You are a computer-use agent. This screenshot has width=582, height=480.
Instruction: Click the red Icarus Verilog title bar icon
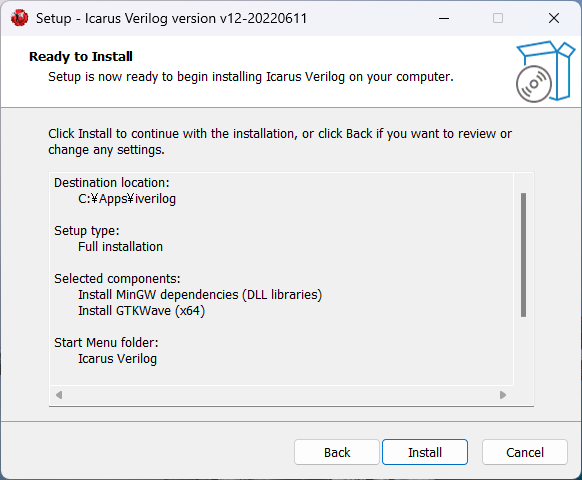19,18
